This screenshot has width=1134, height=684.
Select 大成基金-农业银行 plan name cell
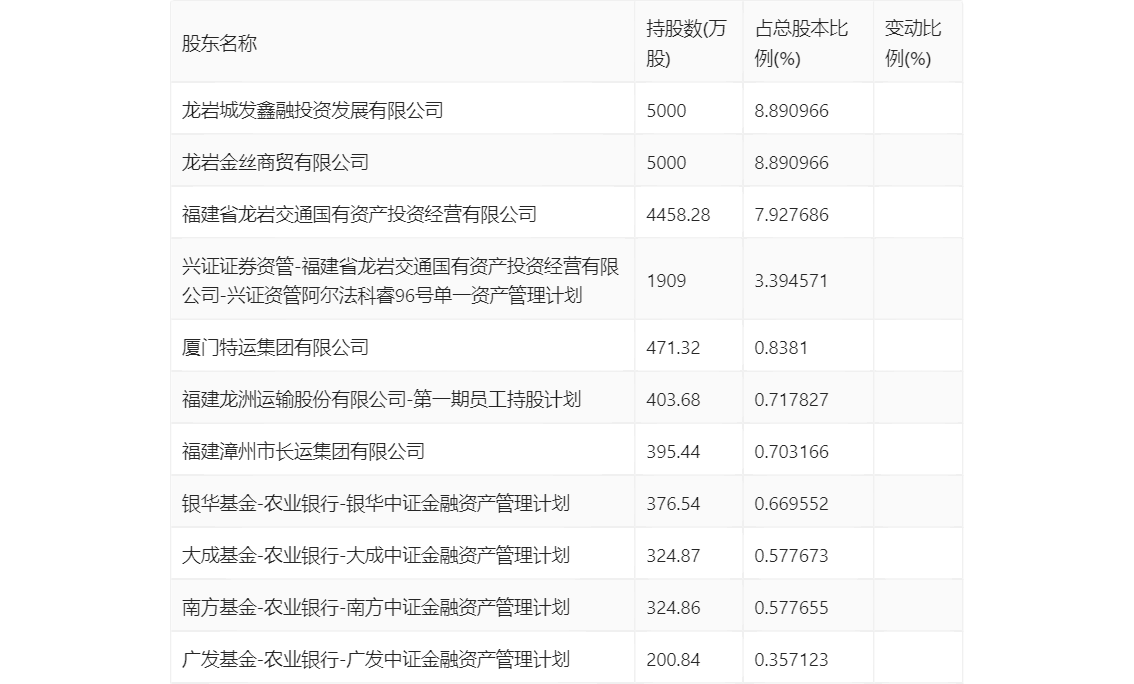pyautogui.click(x=375, y=555)
